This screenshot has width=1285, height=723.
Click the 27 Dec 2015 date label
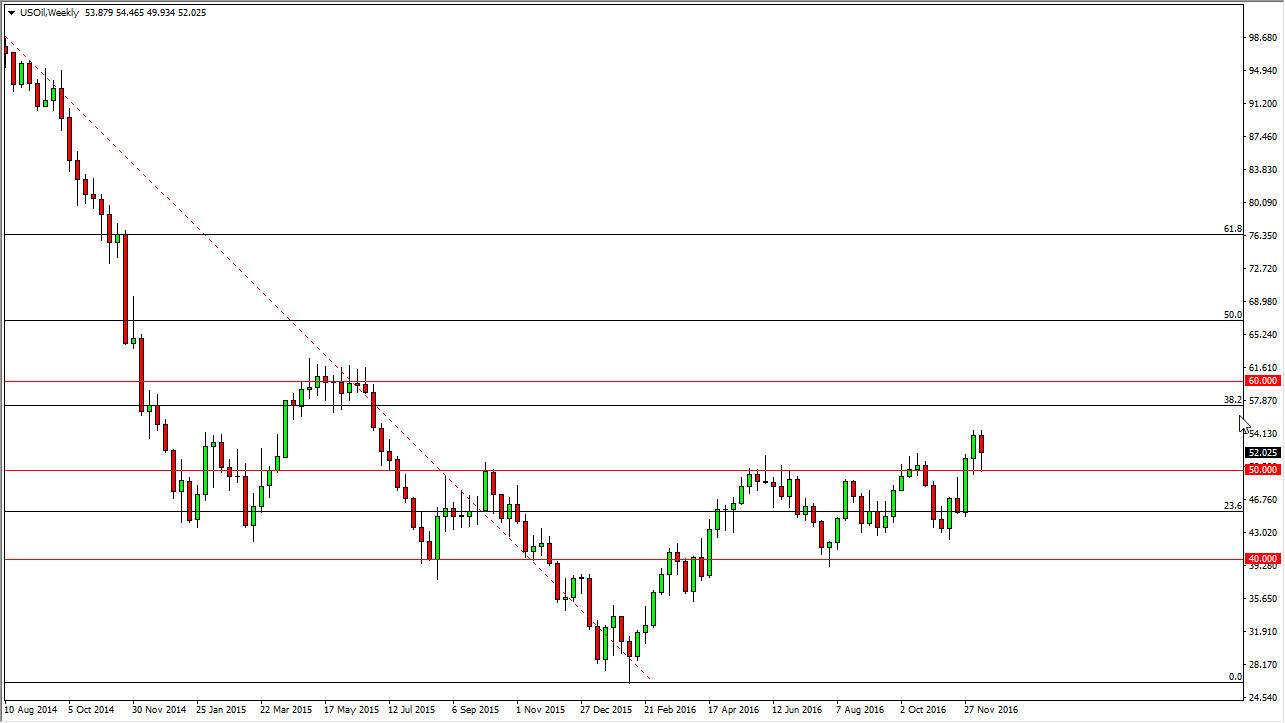(x=605, y=710)
